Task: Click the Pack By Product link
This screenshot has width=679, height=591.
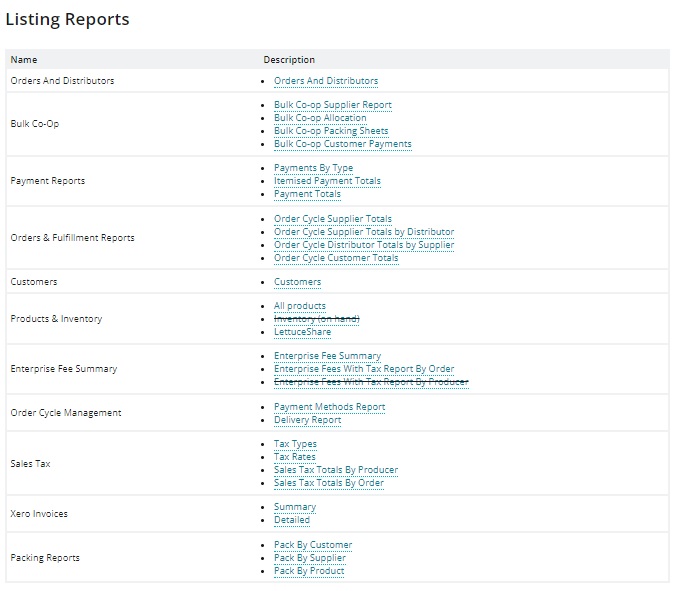Action: tap(308, 571)
